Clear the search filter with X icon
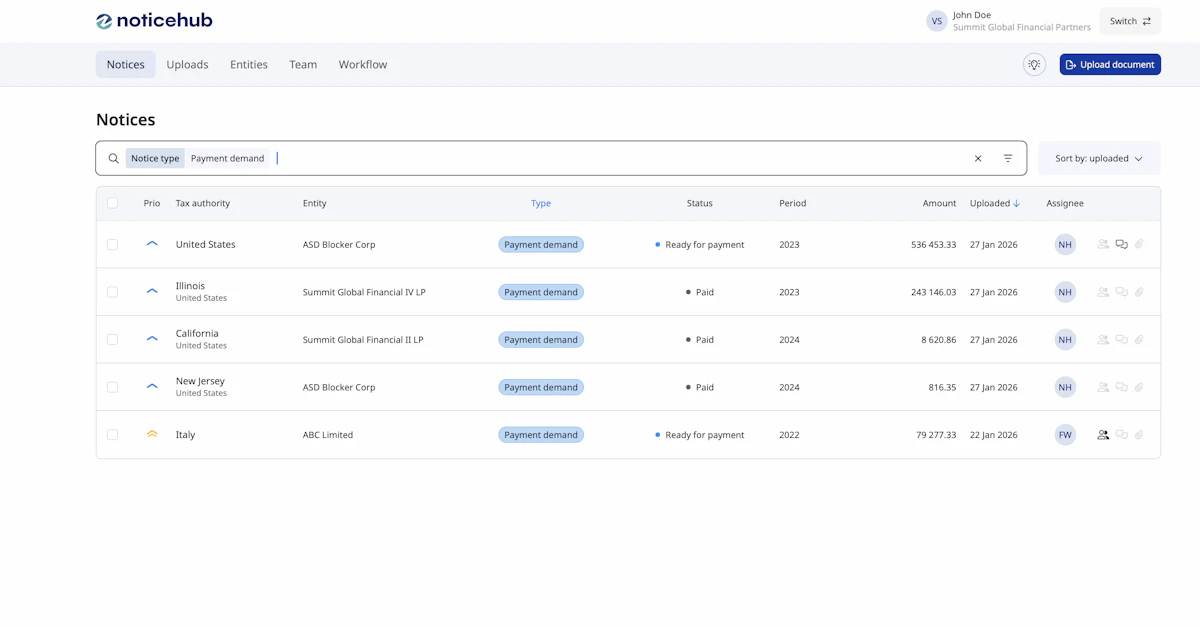Screen dimensions: 1200x627 978,158
